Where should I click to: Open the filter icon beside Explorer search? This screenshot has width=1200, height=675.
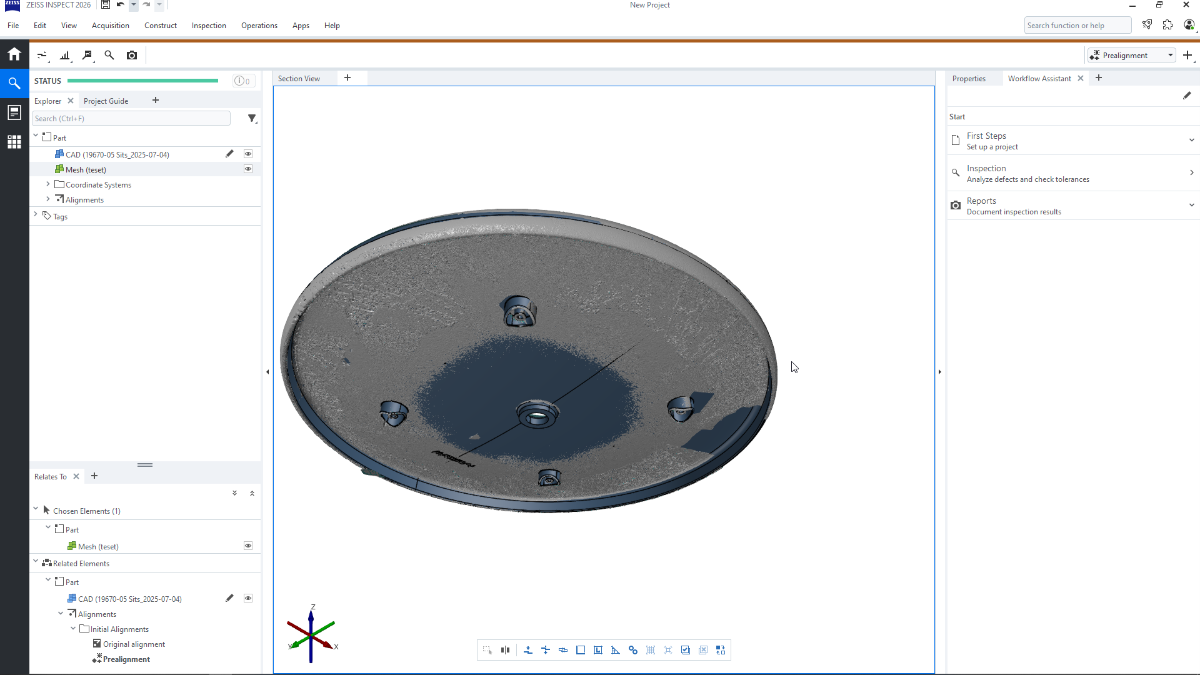[252, 119]
